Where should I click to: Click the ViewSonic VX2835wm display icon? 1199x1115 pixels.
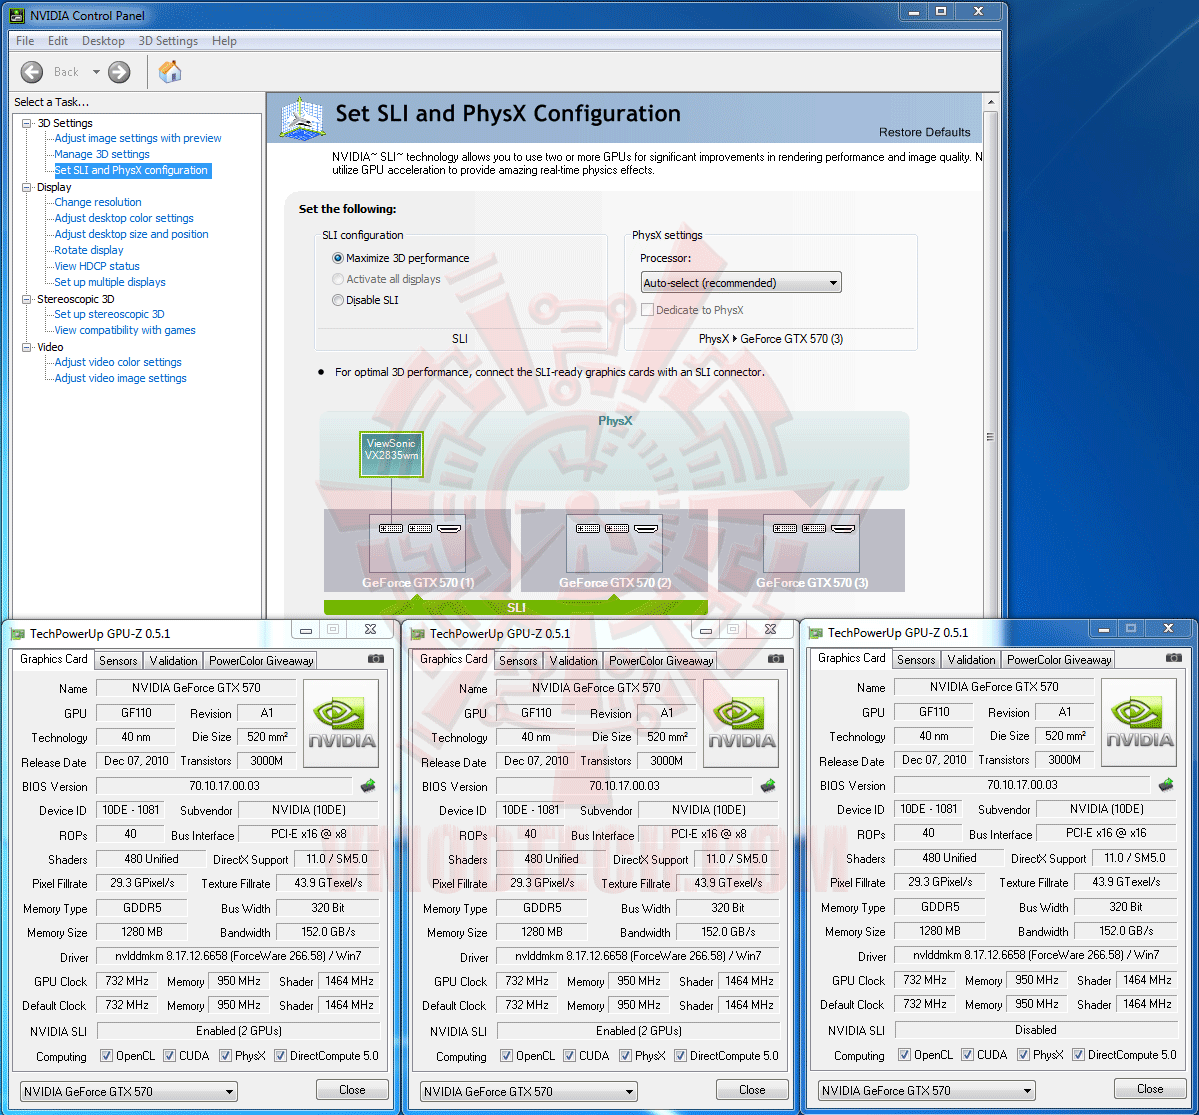[x=392, y=454]
